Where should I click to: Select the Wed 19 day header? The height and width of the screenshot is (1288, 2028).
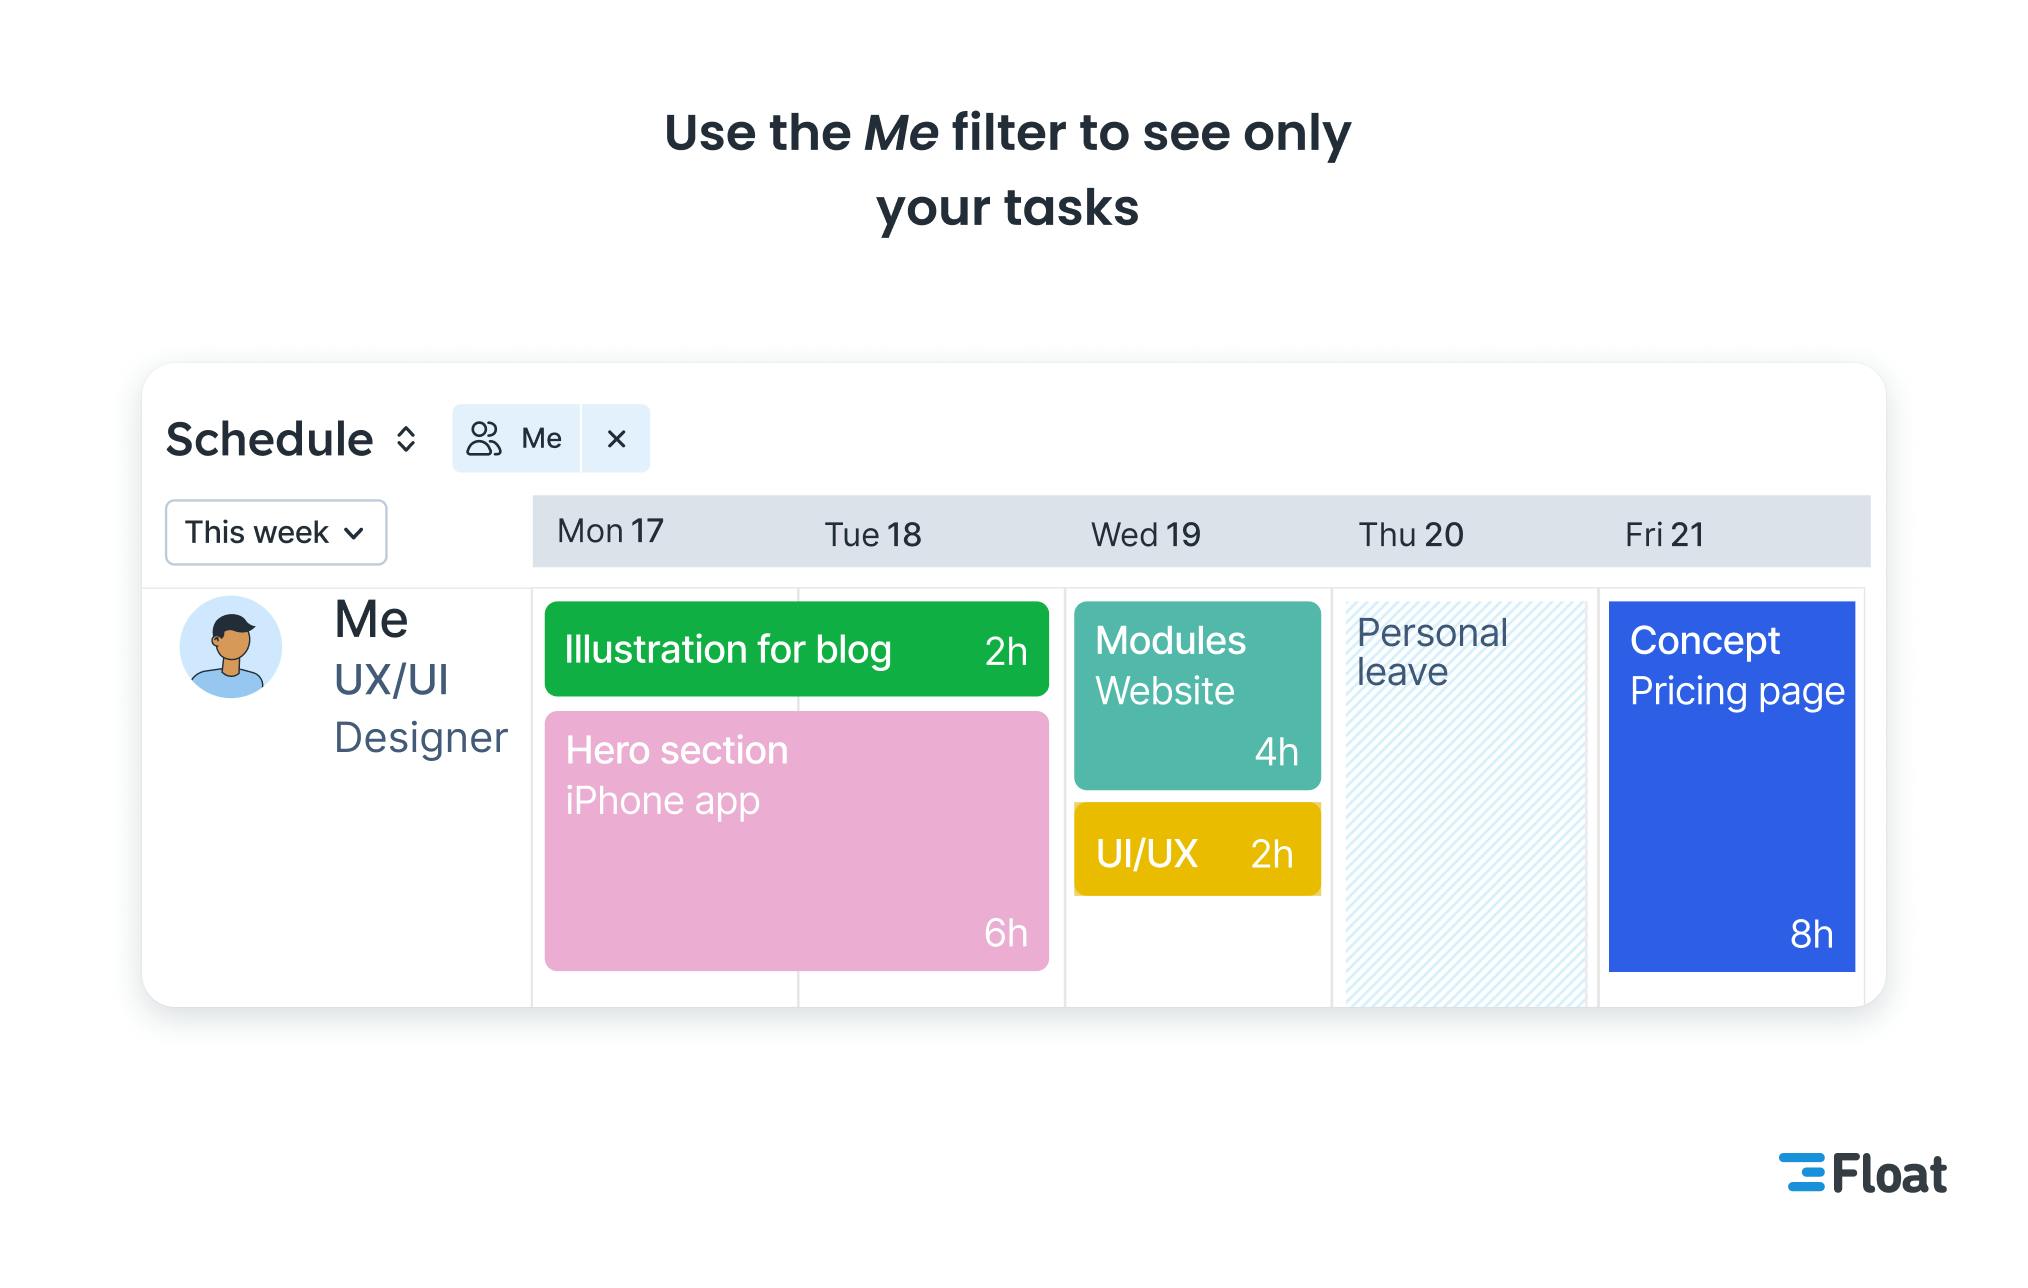click(x=1145, y=534)
